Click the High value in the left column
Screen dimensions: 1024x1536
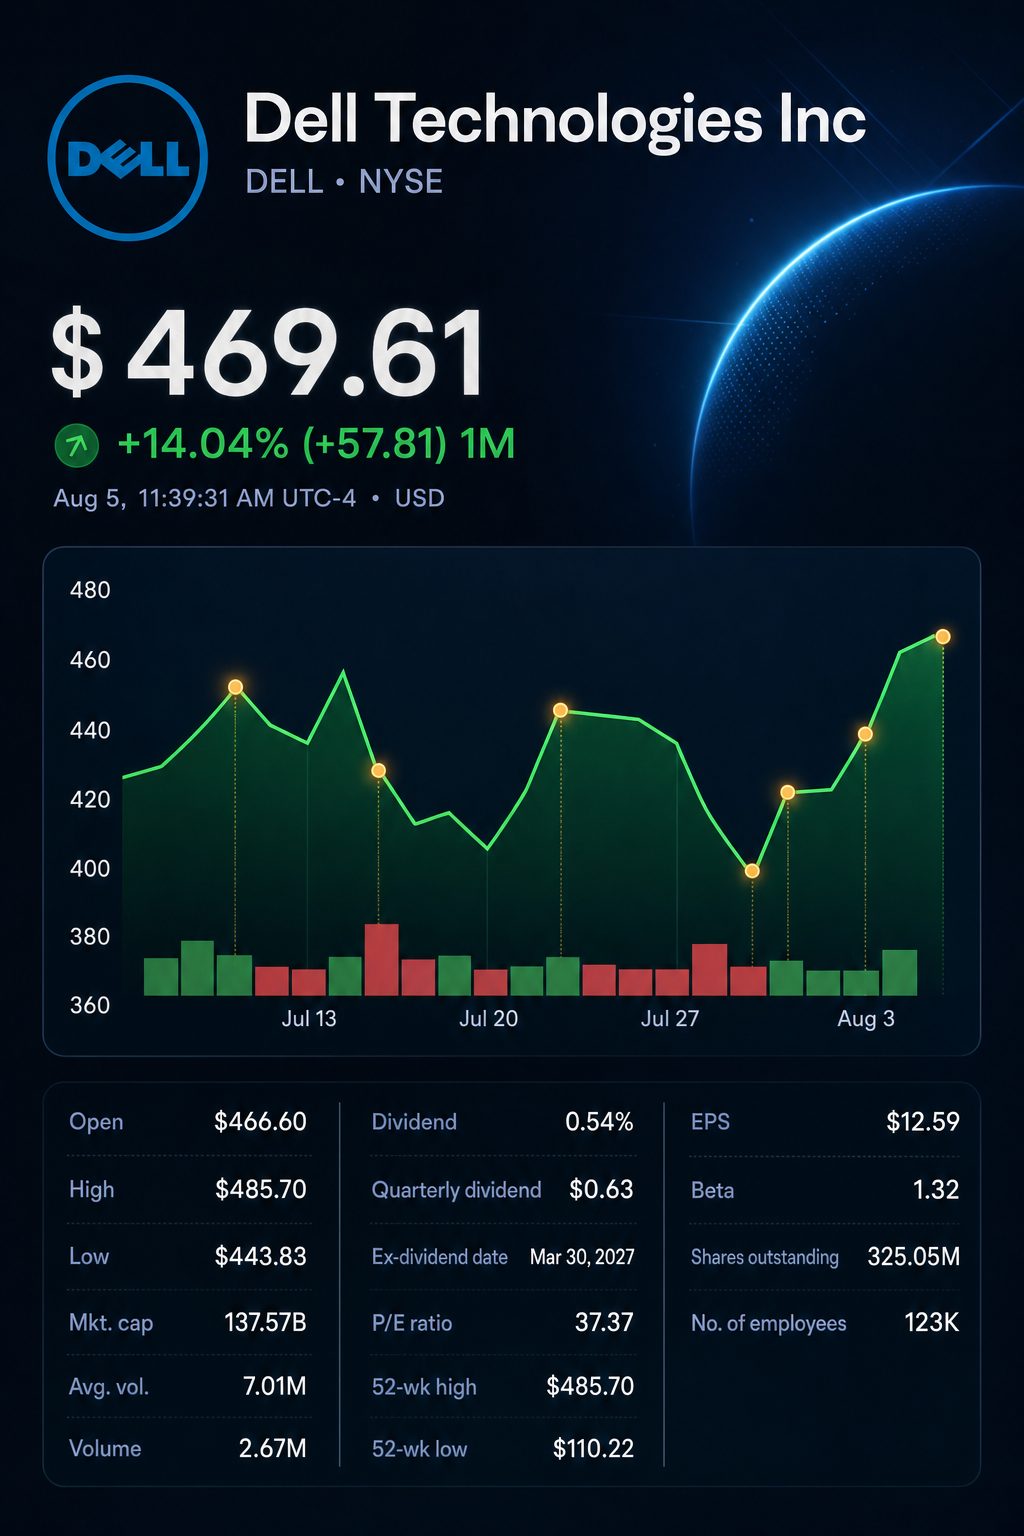point(260,1190)
